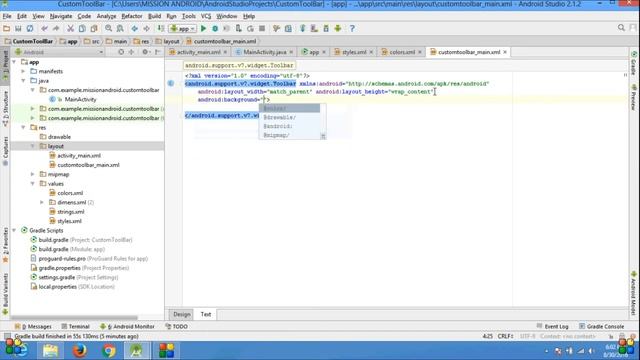Click the Find magnifier icon
Screen dimensions: 640x360
[108, 29]
